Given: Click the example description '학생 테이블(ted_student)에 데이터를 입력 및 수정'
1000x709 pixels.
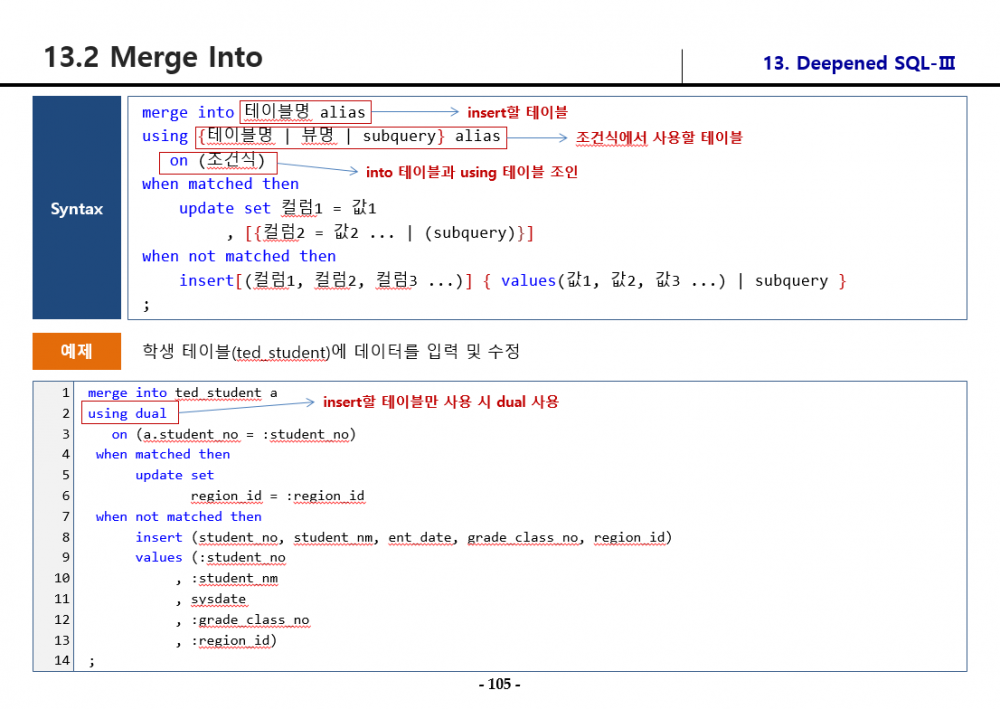Looking at the screenshot, I should [x=330, y=351].
